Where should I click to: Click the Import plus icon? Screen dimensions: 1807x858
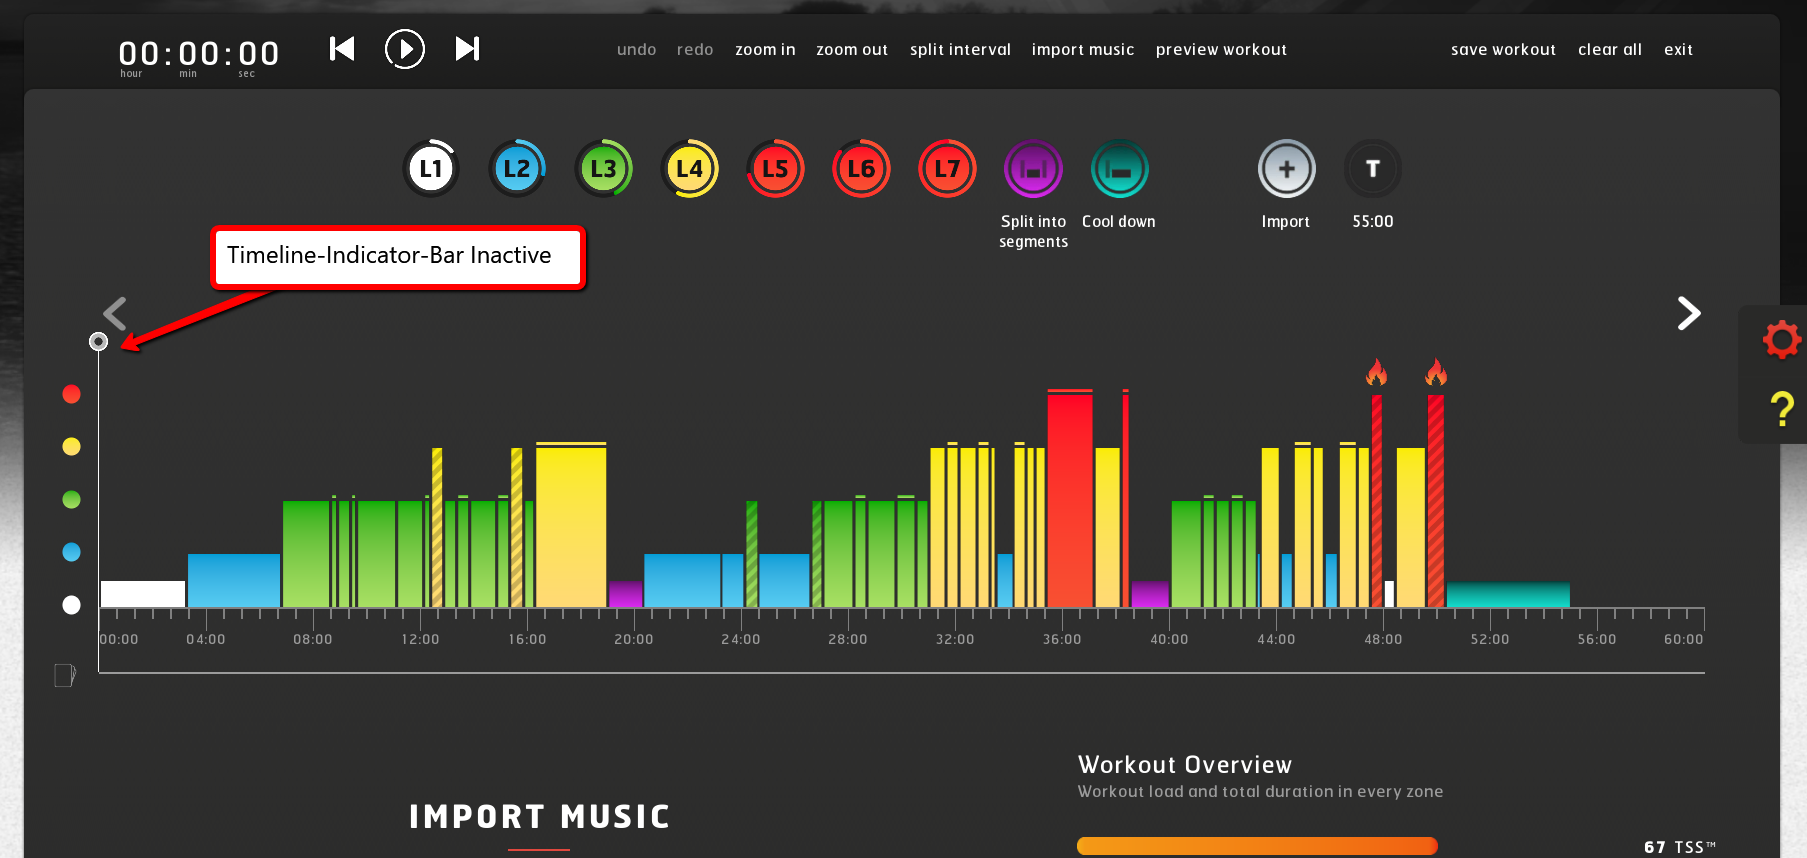[x=1286, y=169]
